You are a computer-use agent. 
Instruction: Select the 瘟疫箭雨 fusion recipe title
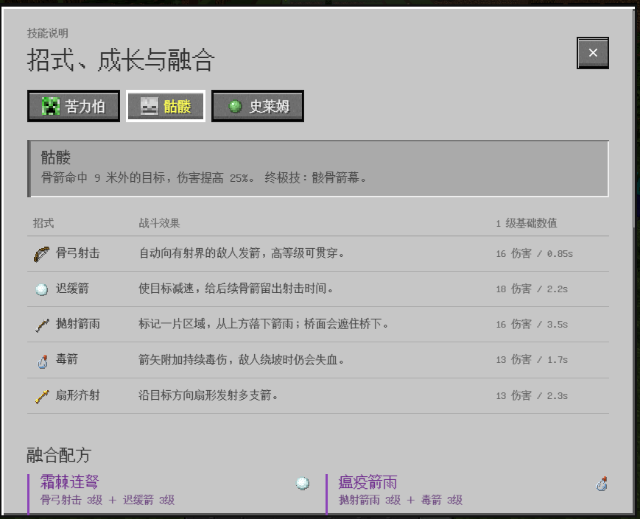[x=368, y=482]
